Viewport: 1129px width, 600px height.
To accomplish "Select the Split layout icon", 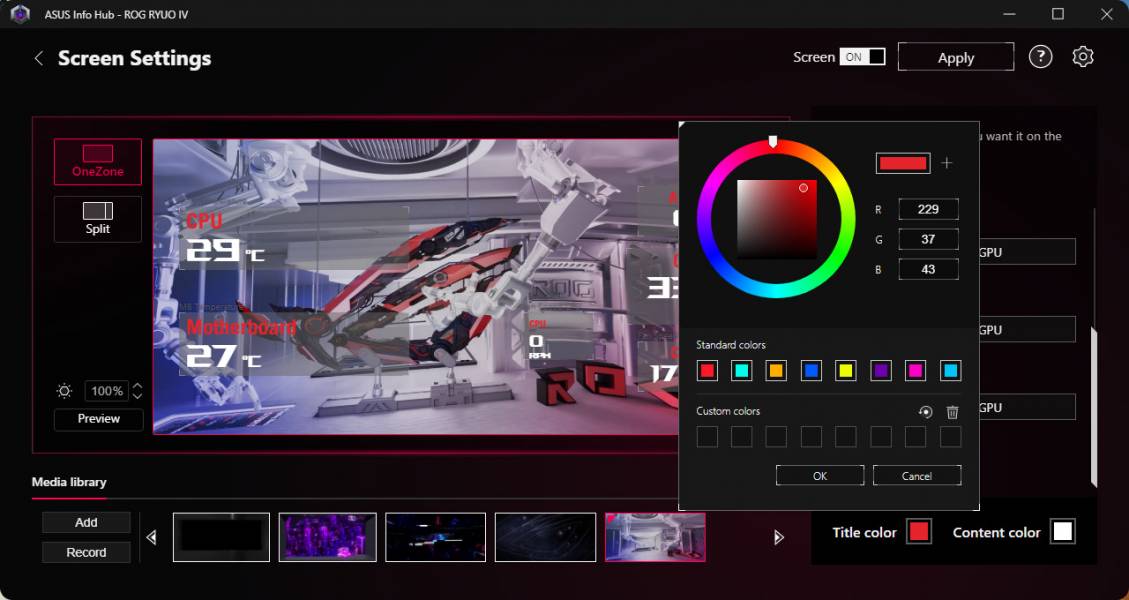I will (96, 218).
